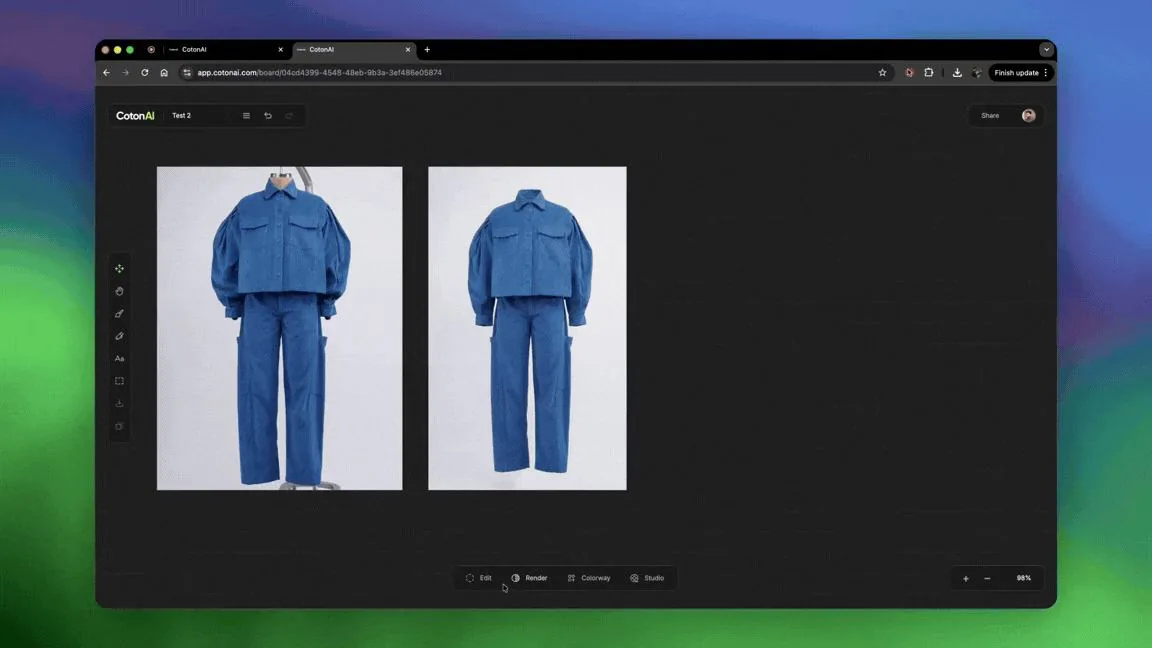Open the browser extensions puzzle icon

click(x=929, y=73)
